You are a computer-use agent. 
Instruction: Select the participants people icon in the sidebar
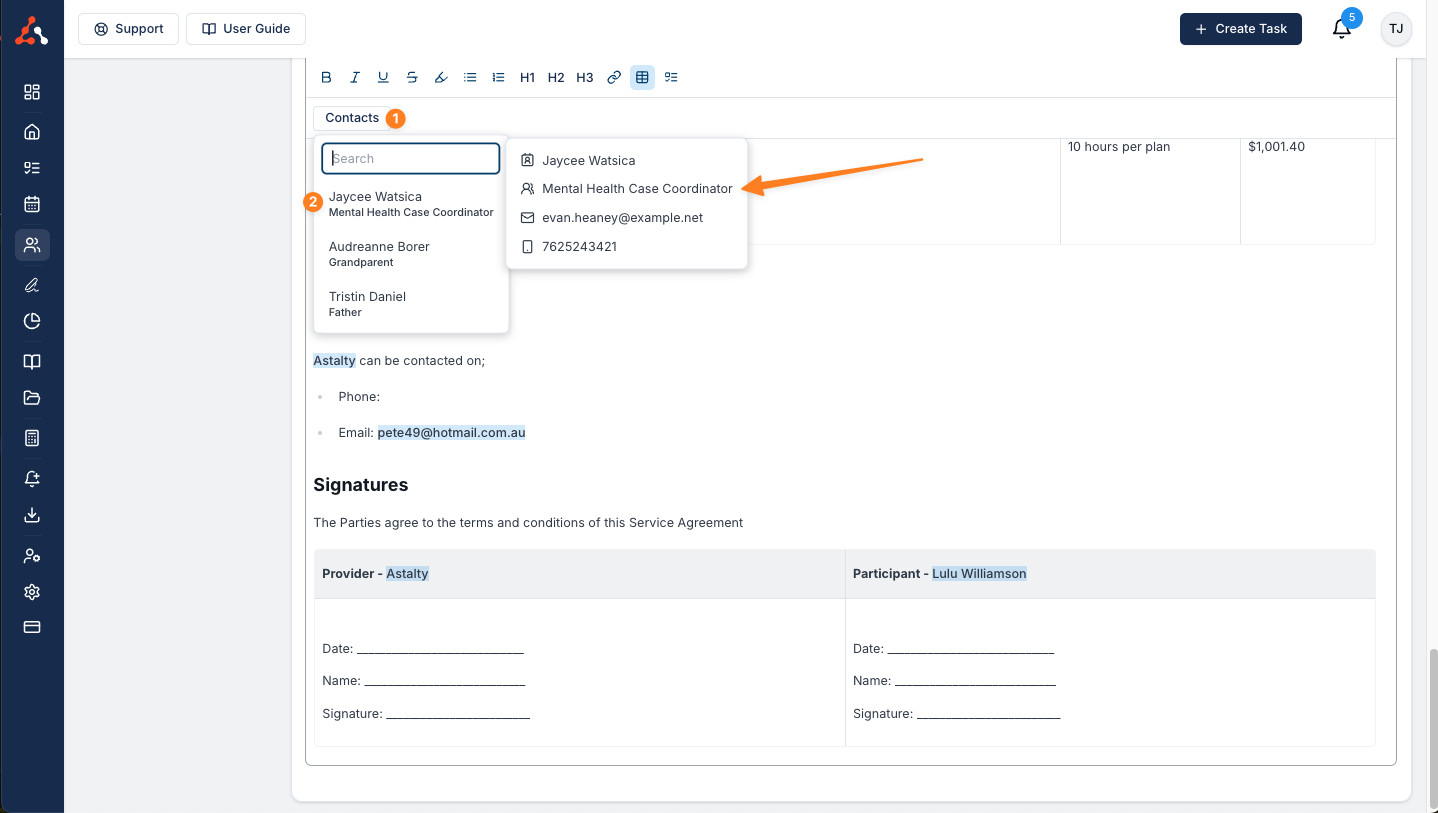click(x=32, y=245)
